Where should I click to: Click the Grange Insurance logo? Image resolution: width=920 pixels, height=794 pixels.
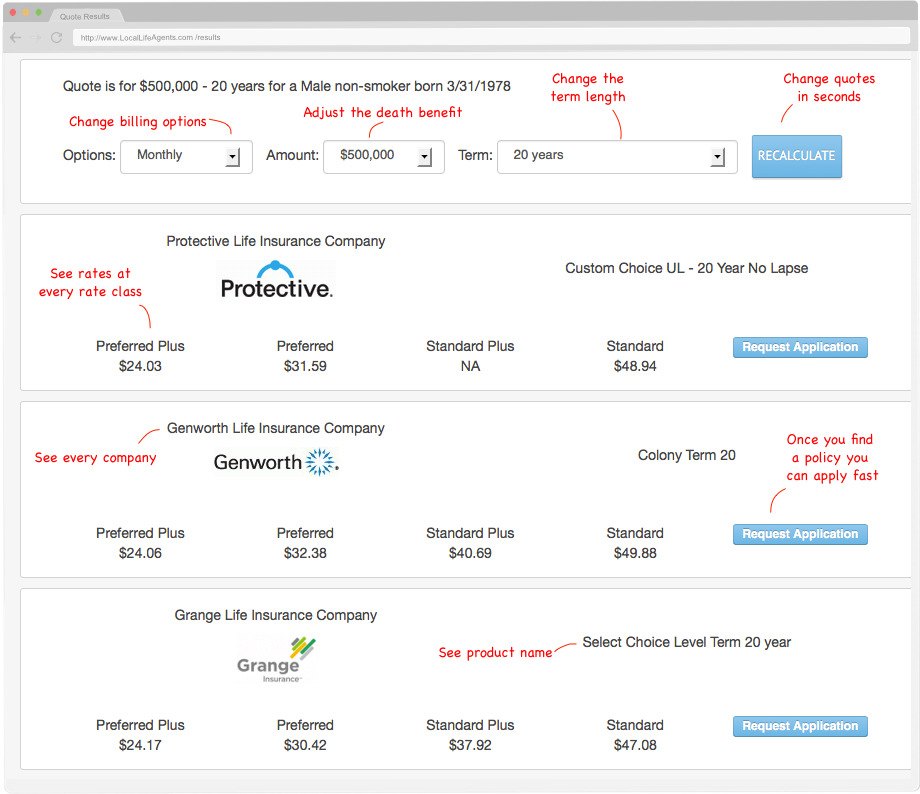276,660
